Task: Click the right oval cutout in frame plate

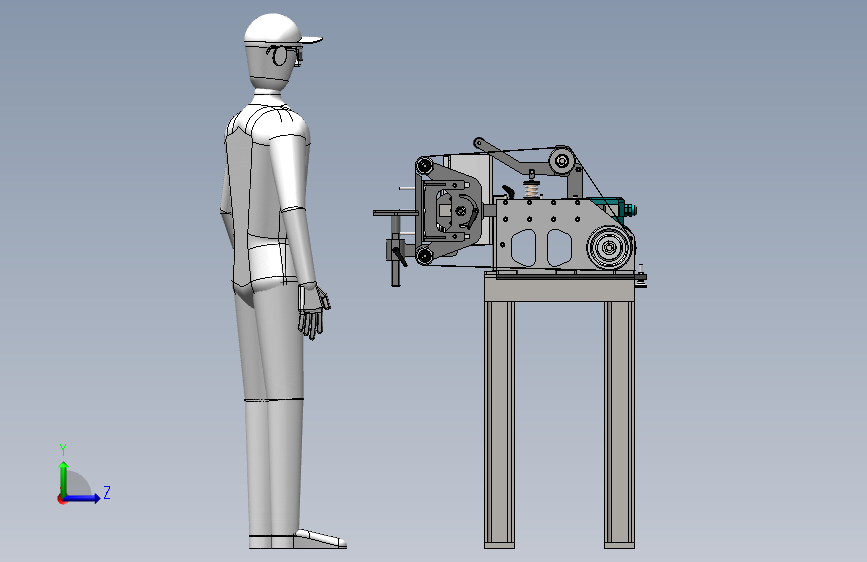Action: pyautogui.click(x=559, y=247)
